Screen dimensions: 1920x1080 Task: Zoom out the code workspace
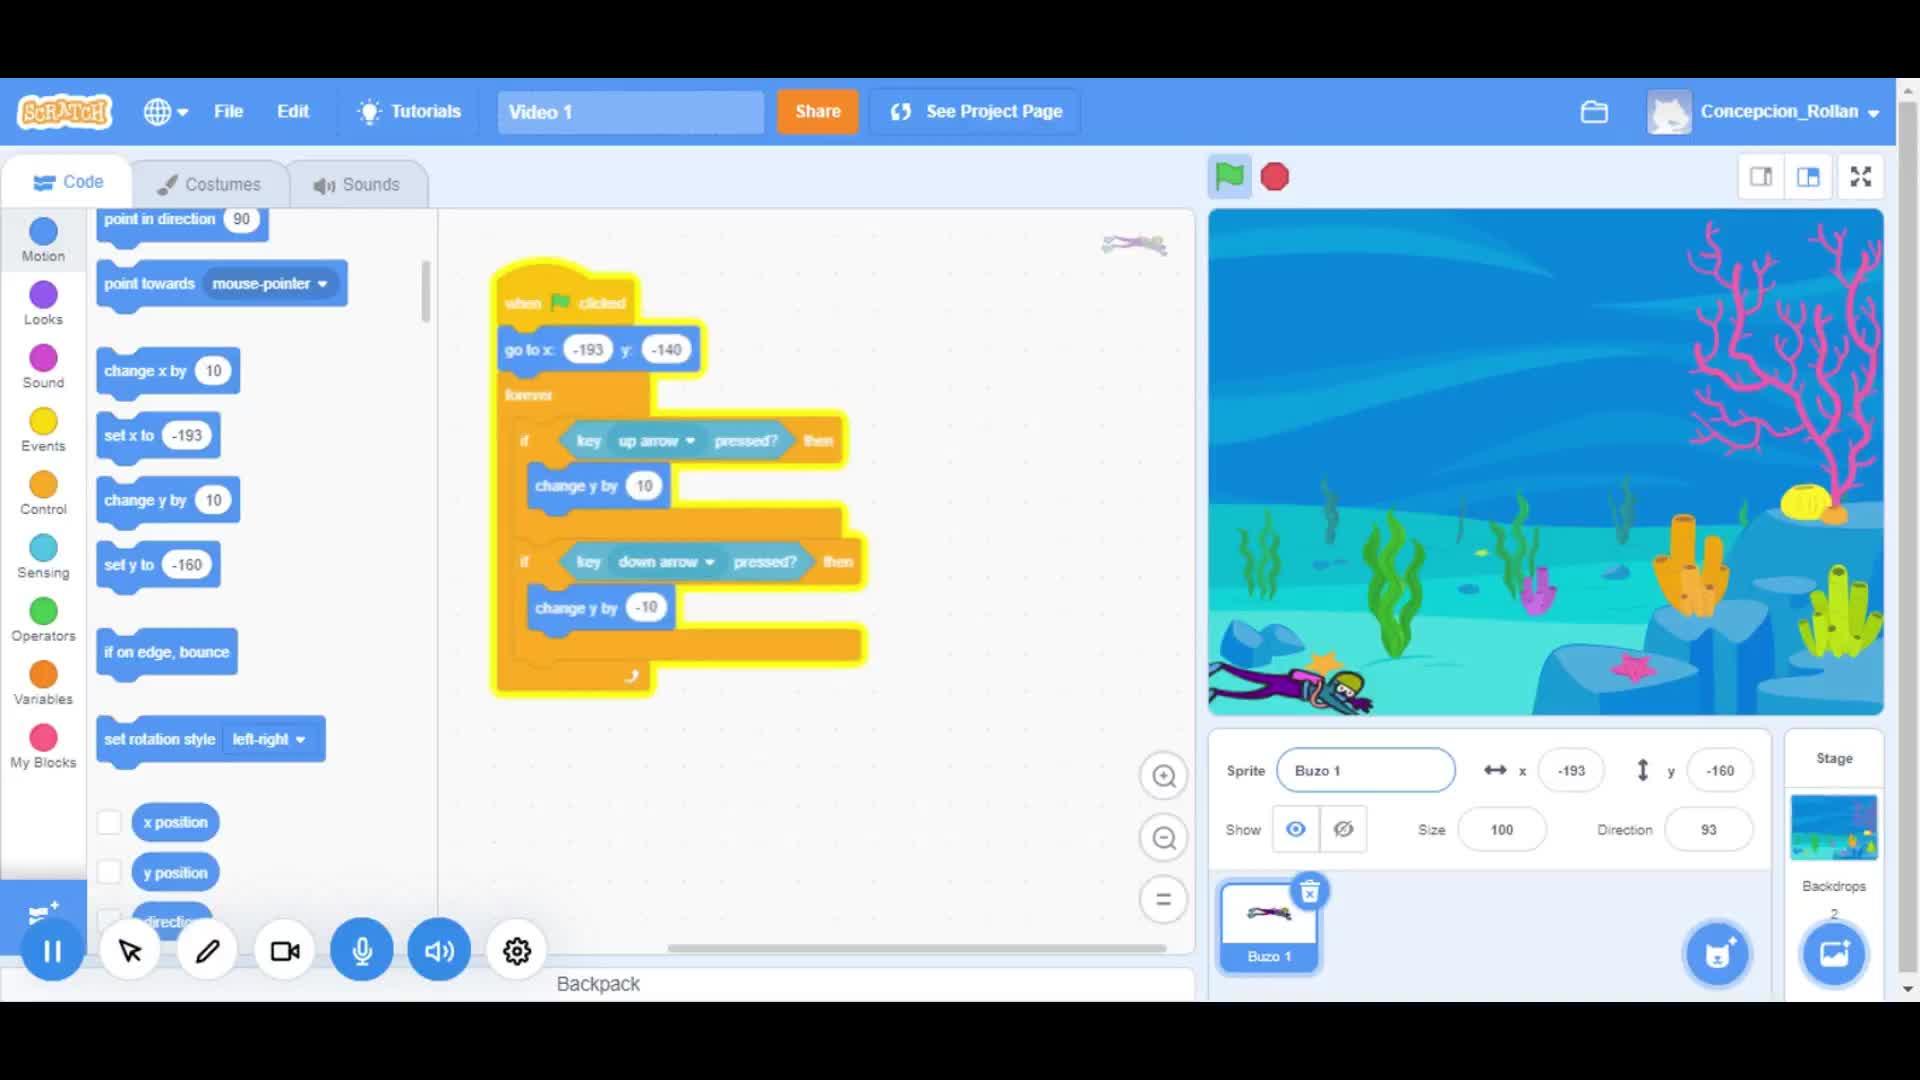(1163, 838)
